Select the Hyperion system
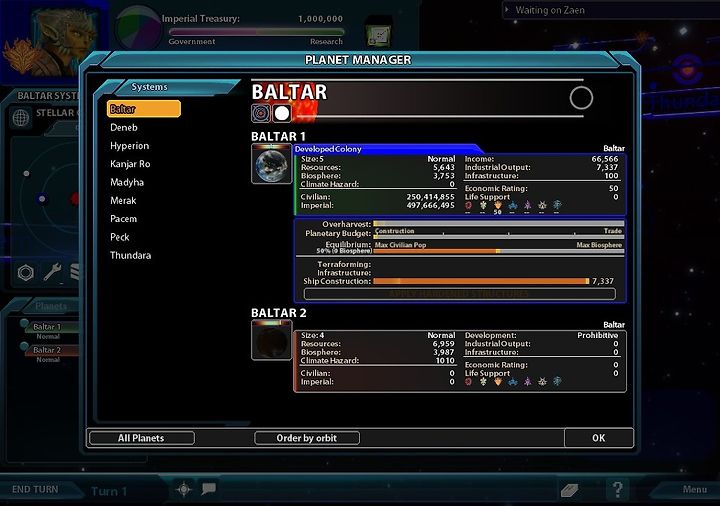 pyautogui.click(x=129, y=146)
